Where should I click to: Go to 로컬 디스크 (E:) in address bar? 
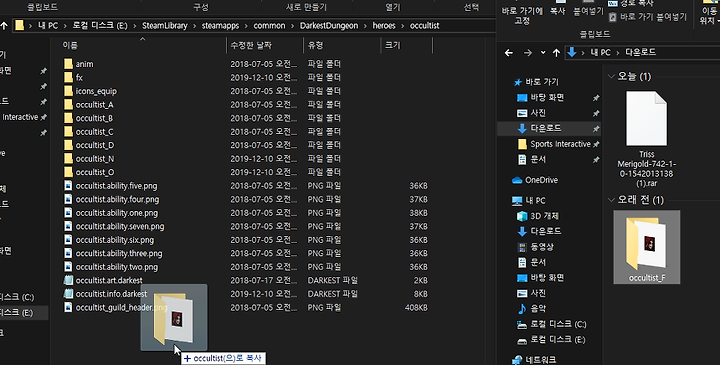tap(100, 26)
